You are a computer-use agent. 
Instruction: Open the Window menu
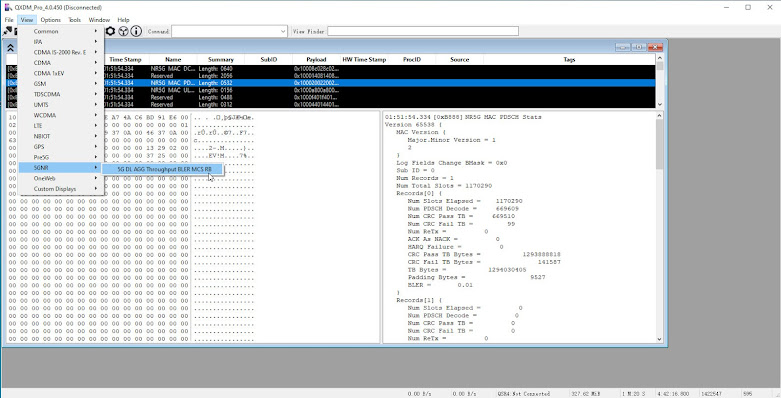(x=99, y=20)
